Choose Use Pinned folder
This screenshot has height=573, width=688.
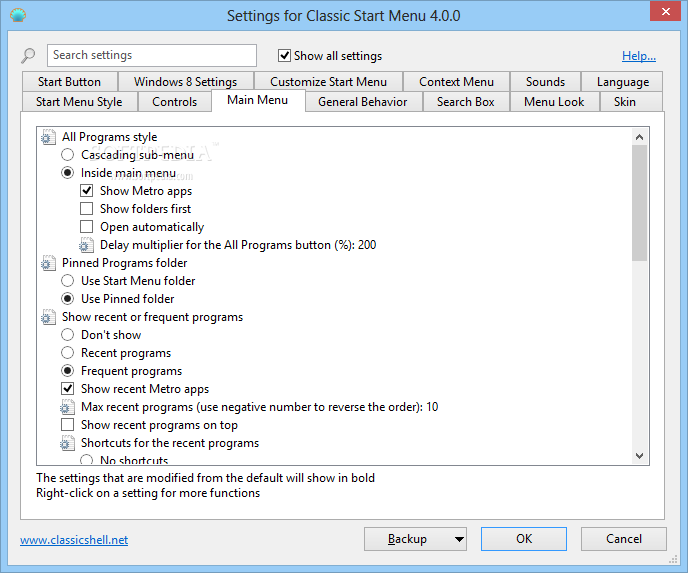click(x=67, y=299)
